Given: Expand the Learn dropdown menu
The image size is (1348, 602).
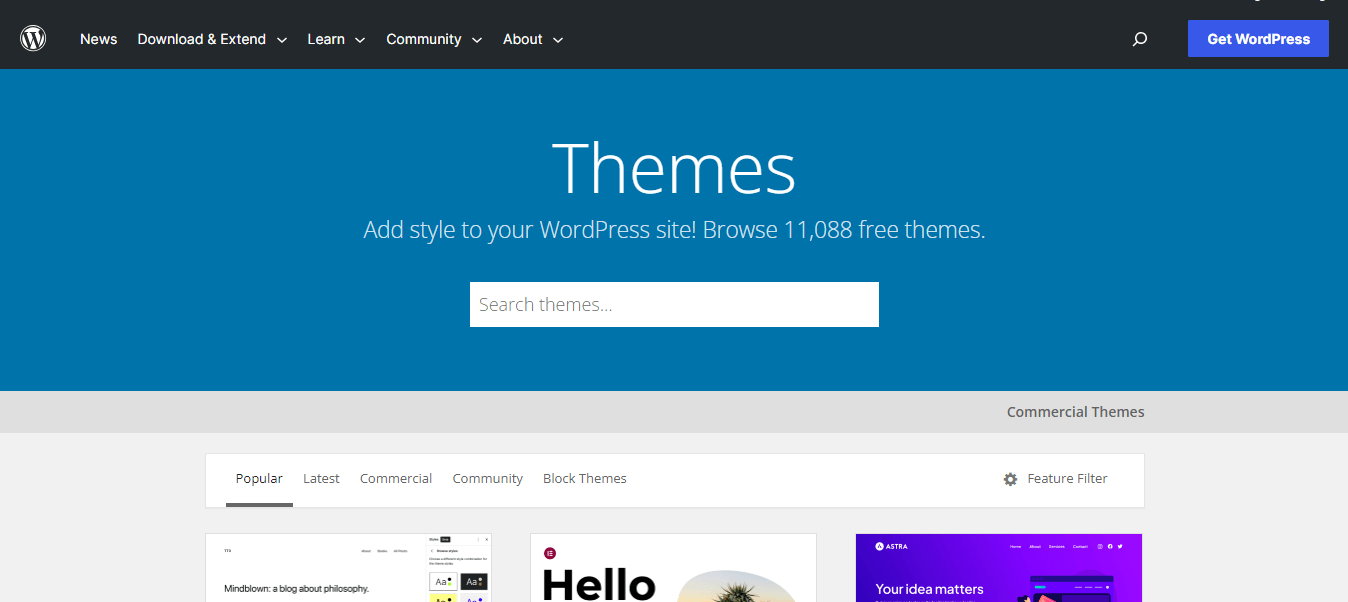Looking at the screenshot, I should point(336,39).
